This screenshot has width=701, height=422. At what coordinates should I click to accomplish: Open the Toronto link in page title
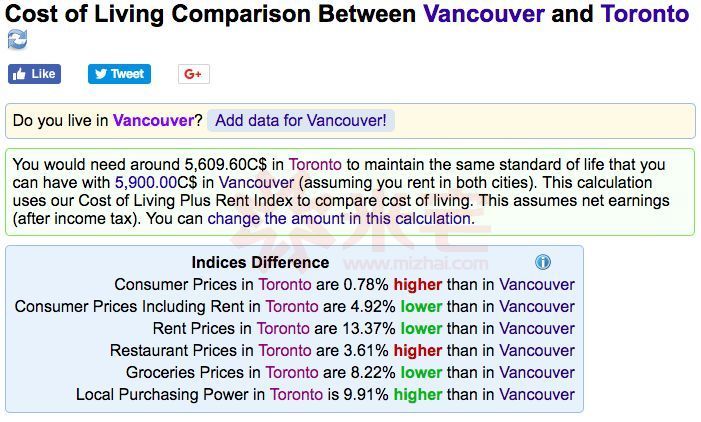click(644, 14)
